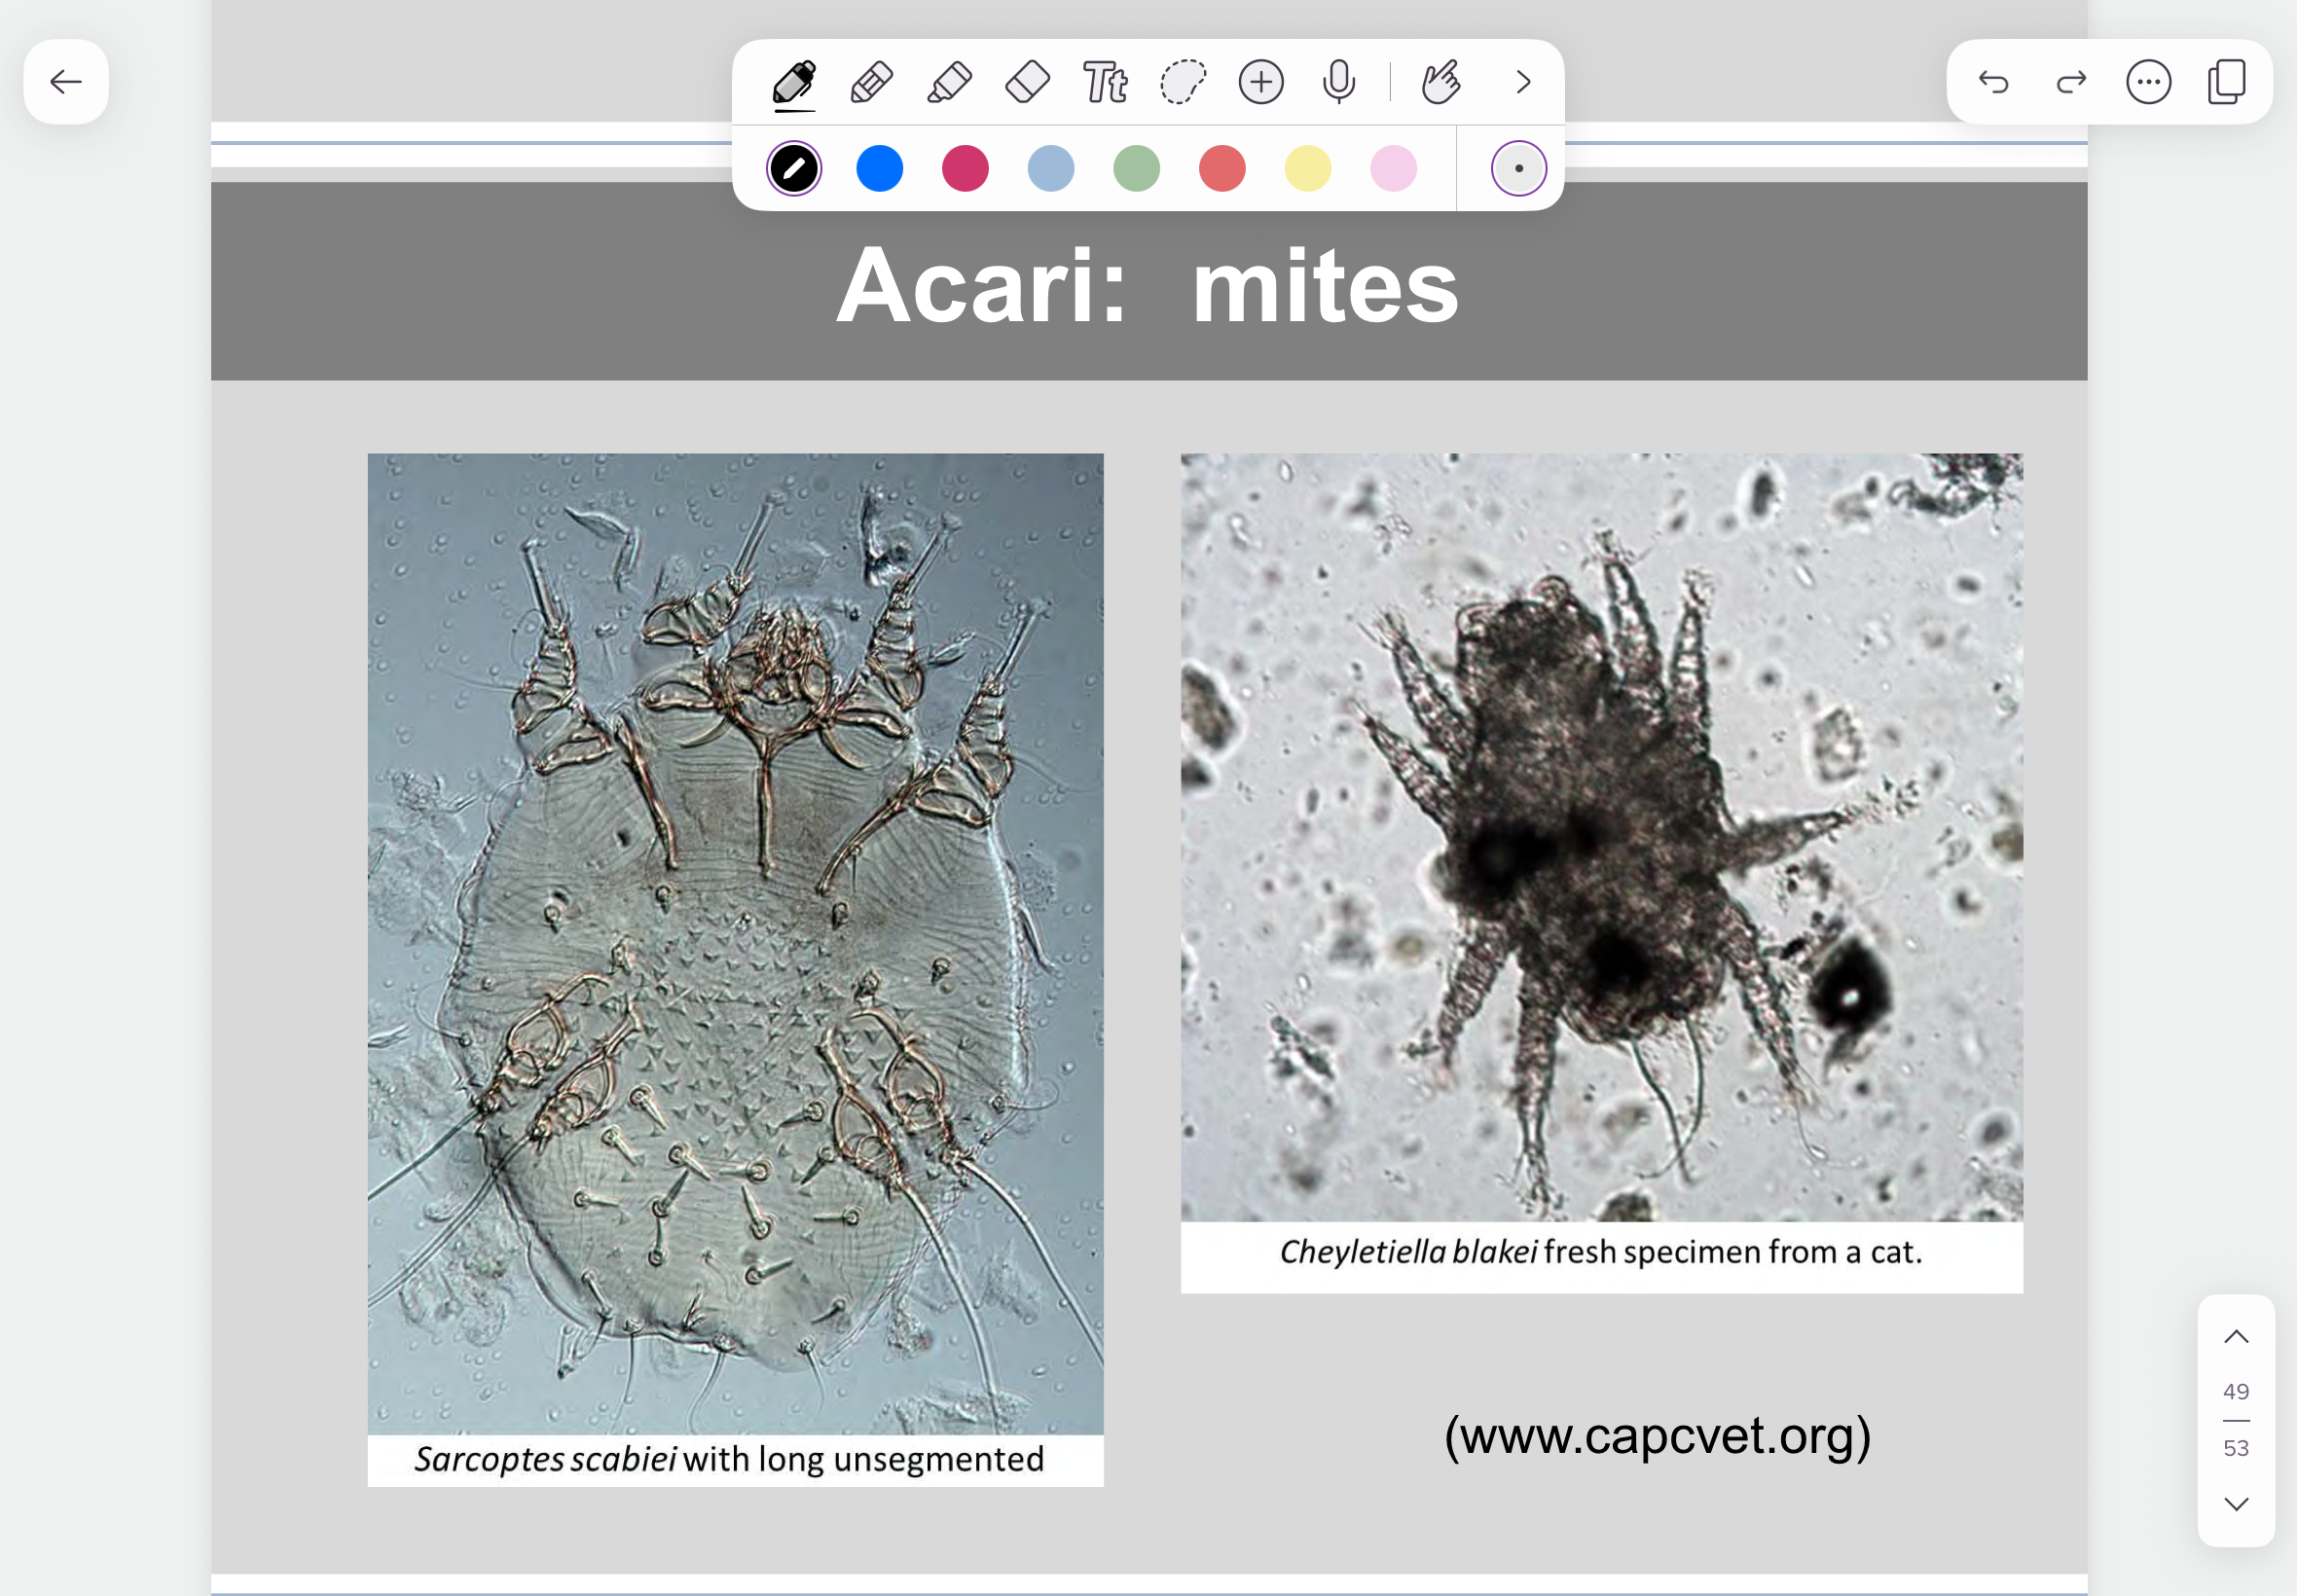
Task: Undo the last action
Action: click(x=1993, y=82)
